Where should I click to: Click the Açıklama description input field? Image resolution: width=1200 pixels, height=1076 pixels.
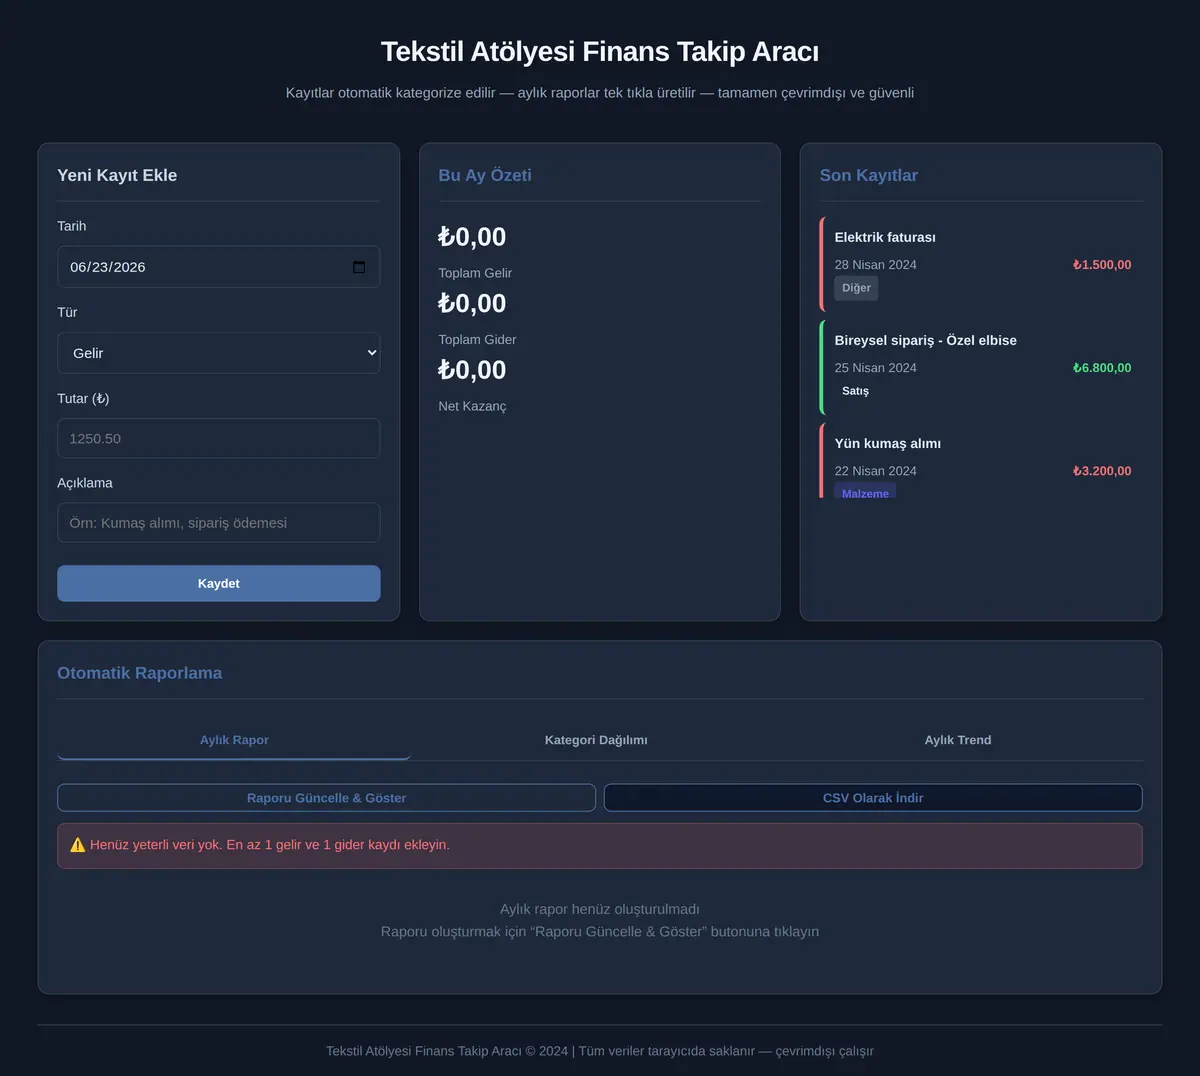[x=218, y=523]
